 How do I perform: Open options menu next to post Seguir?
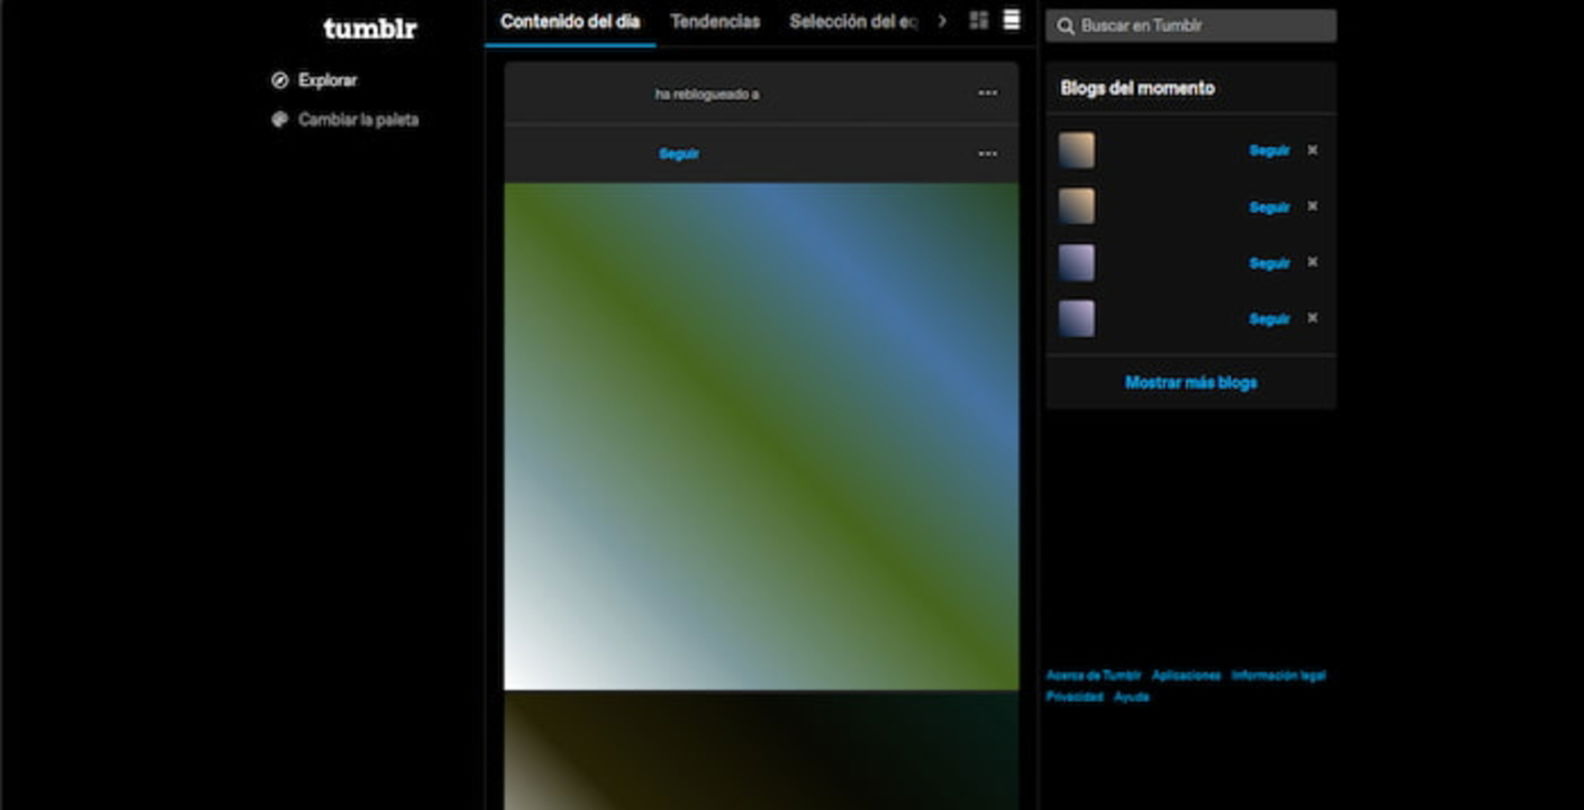tap(988, 154)
